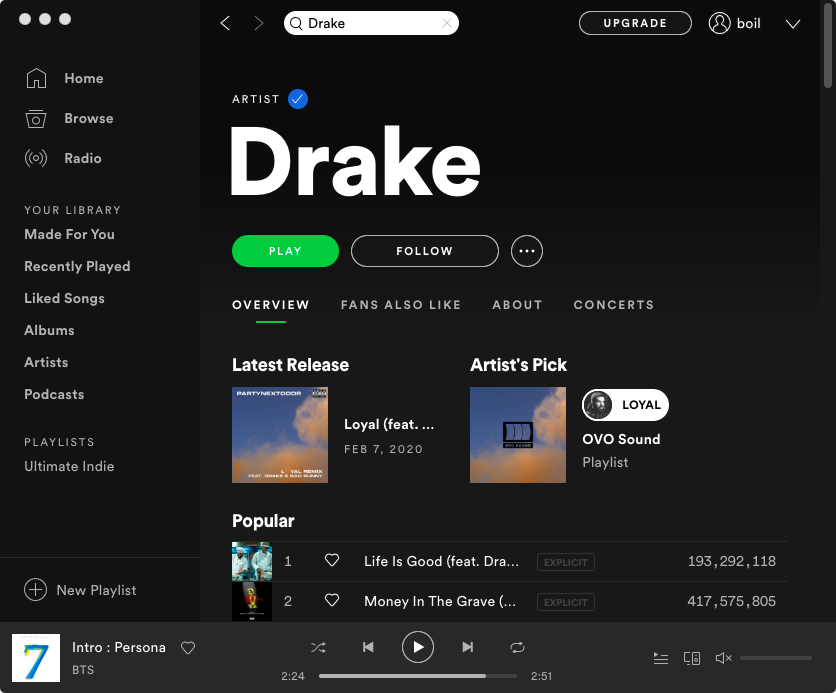Click the UPGRADE button
Viewport: 836px width, 693px height.
point(635,23)
